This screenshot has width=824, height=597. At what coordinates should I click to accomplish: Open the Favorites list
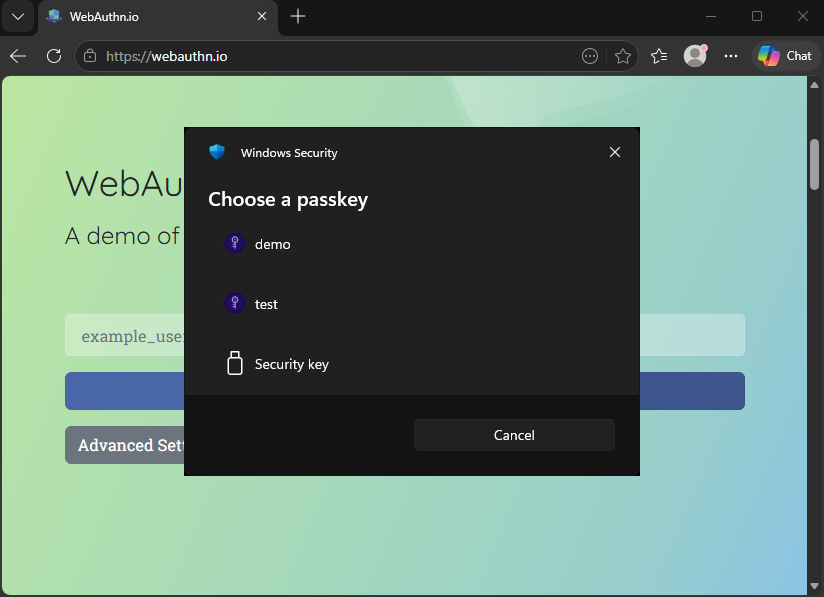659,56
